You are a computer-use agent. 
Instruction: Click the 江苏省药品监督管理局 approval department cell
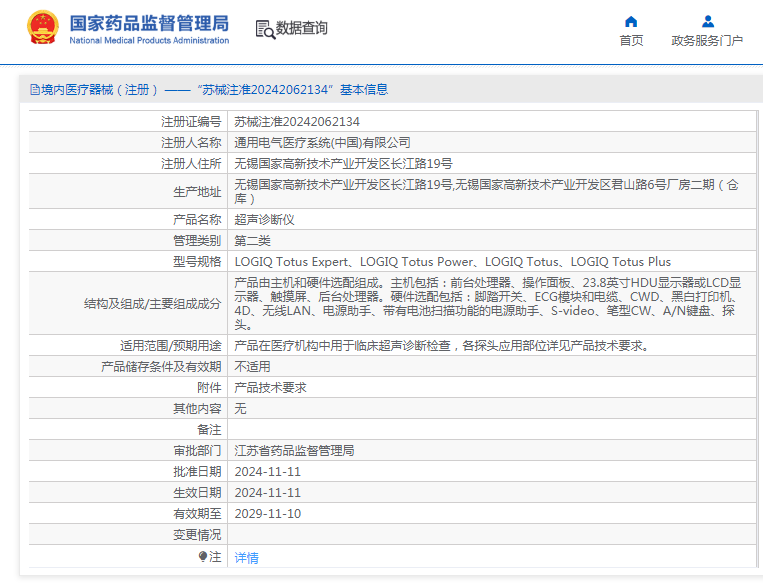pos(294,451)
